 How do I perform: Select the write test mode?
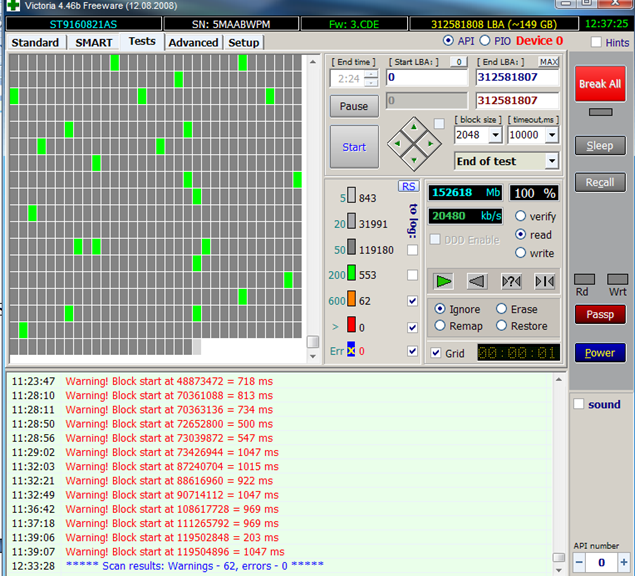click(x=520, y=253)
